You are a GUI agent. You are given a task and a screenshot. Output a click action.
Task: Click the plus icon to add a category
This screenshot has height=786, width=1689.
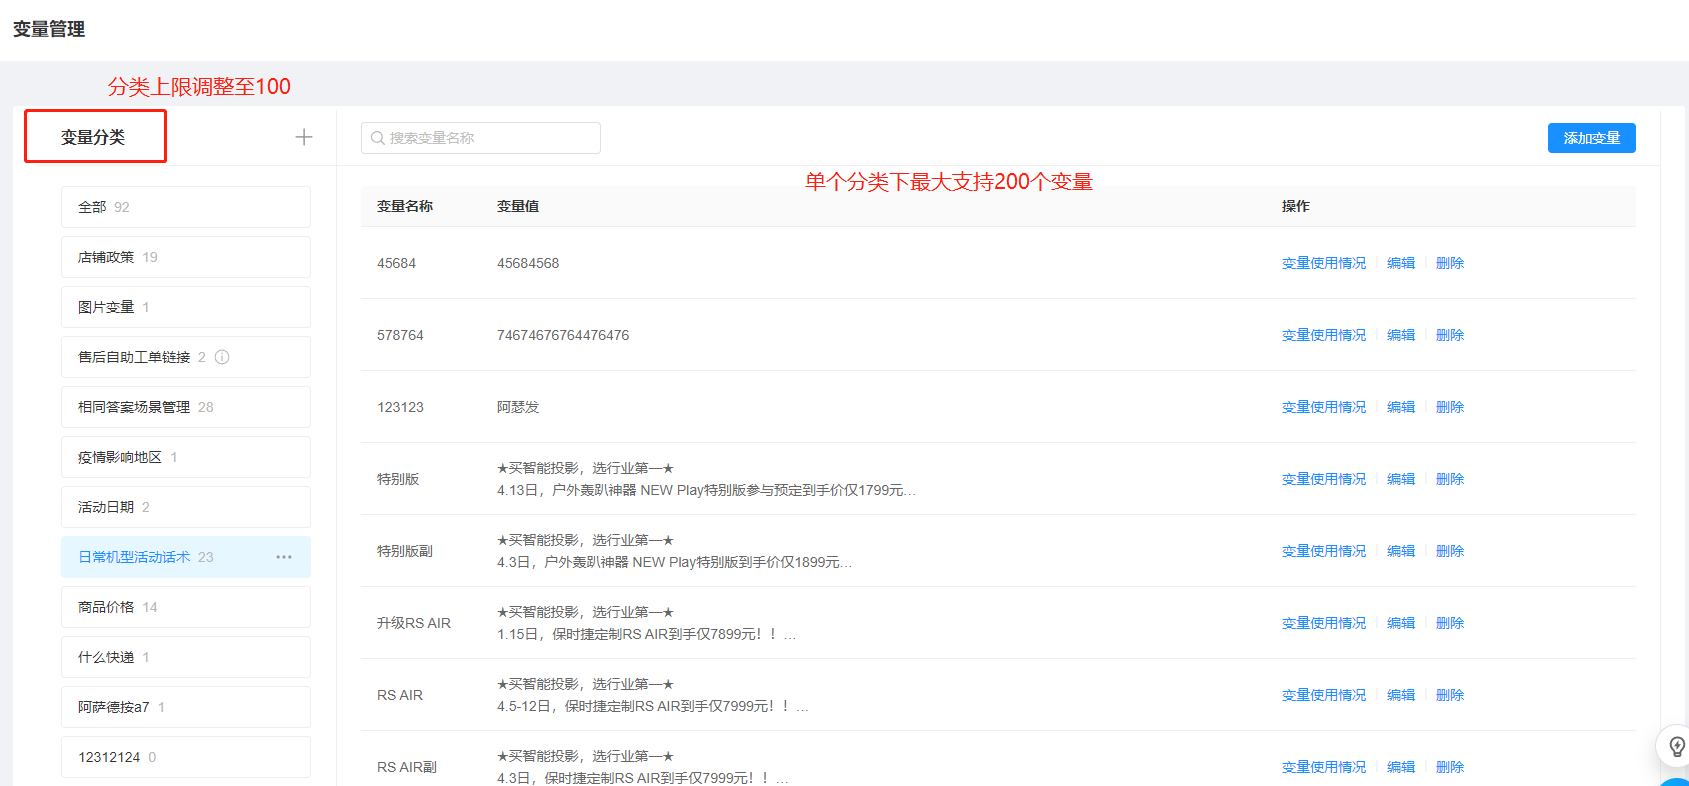pos(304,137)
